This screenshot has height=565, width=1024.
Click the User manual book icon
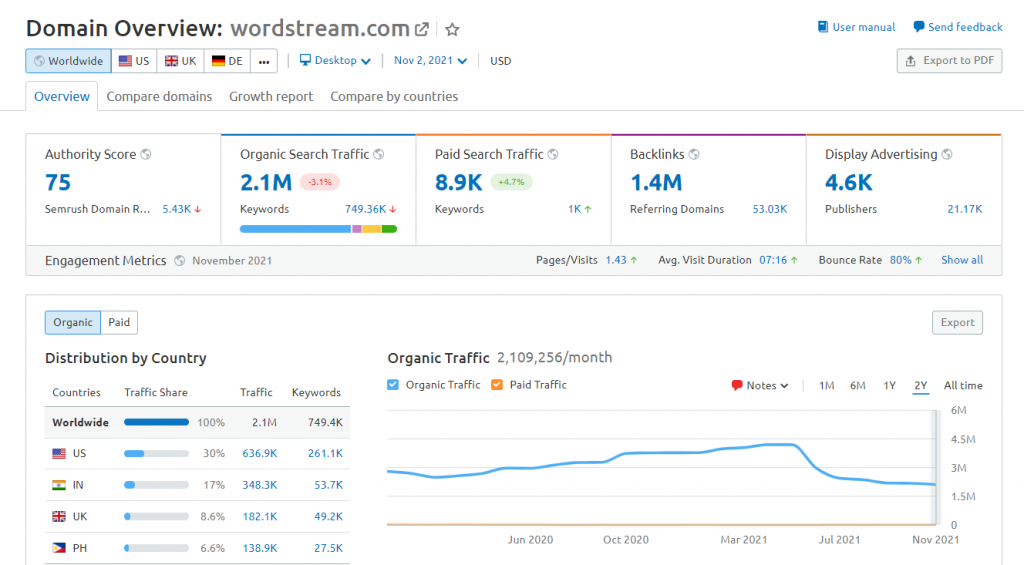click(x=823, y=27)
